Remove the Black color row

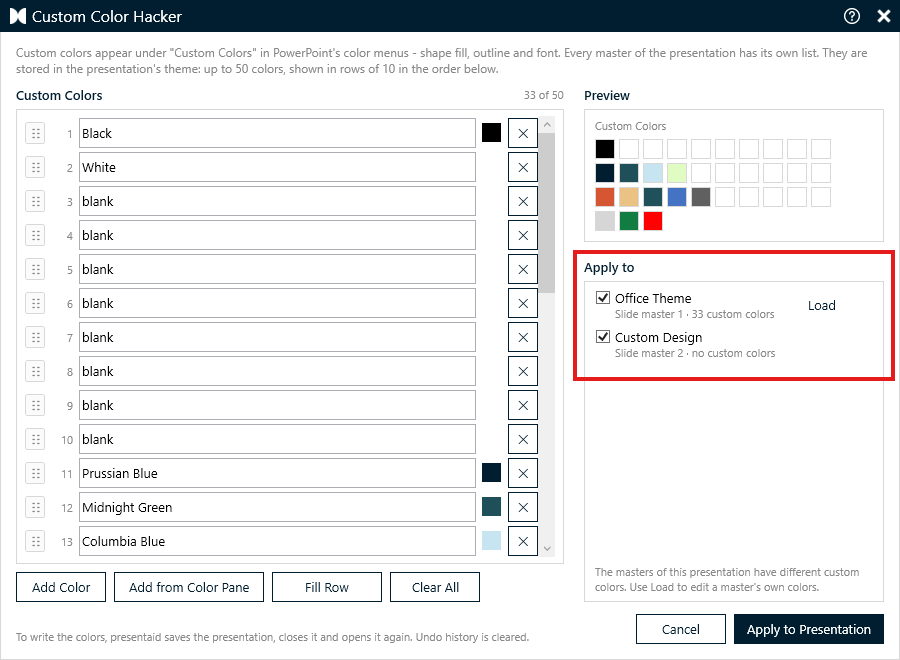click(523, 134)
